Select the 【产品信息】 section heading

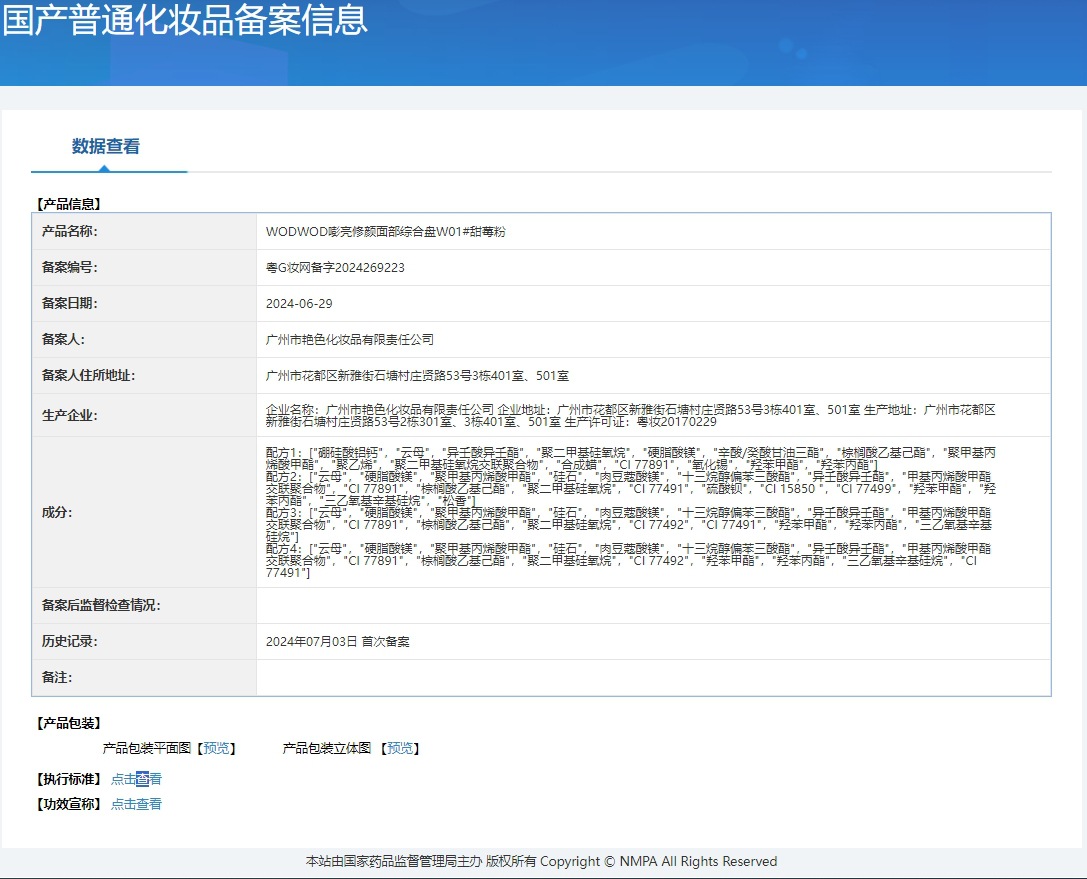coord(69,204)
